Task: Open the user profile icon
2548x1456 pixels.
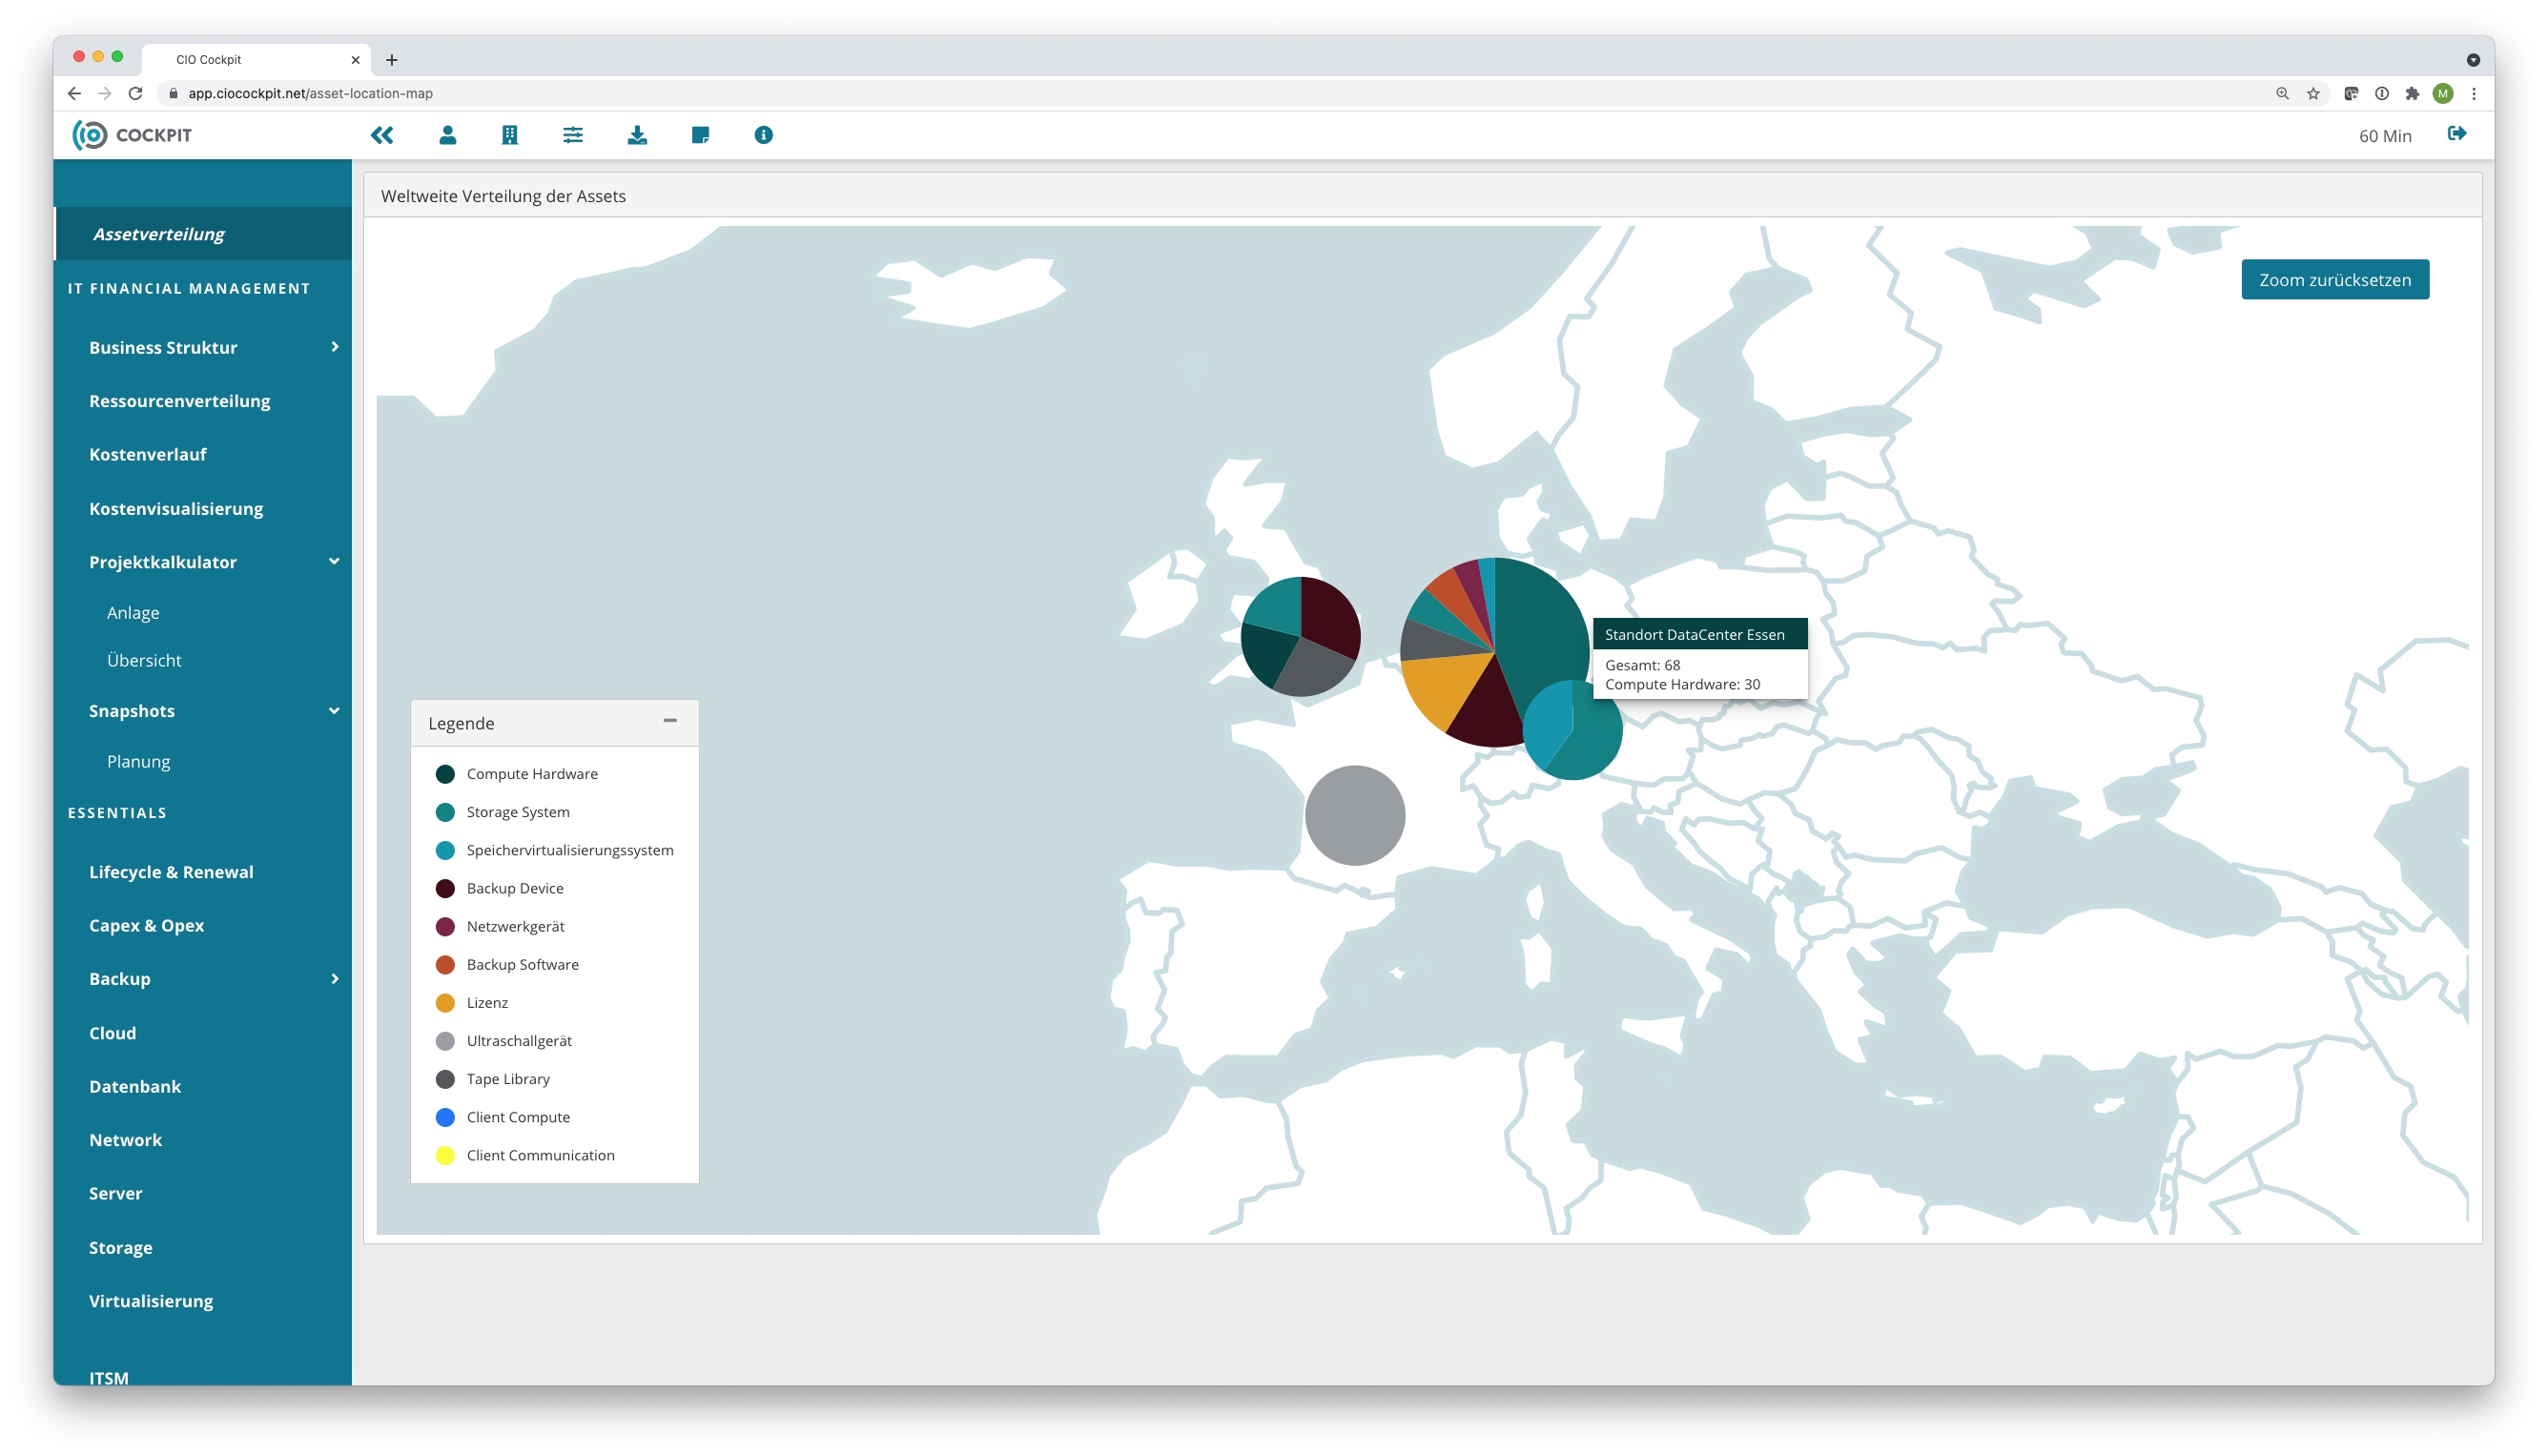Action: coord(447,135)
